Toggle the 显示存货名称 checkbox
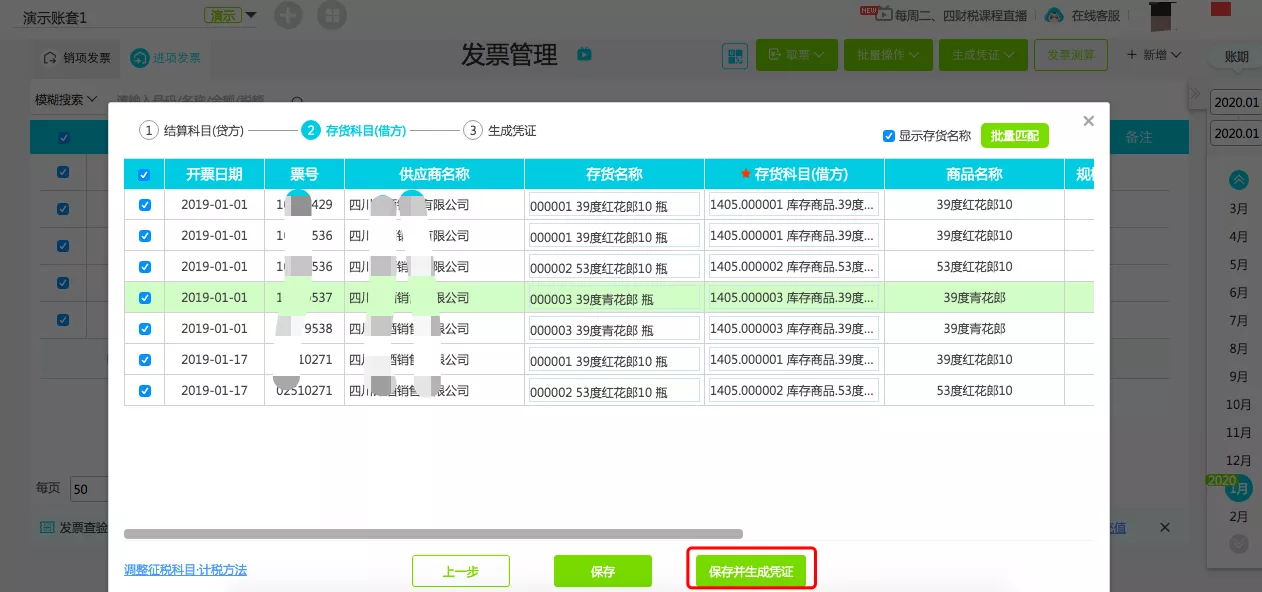Viewport: 1262px width, 592px height. point(889,136)
